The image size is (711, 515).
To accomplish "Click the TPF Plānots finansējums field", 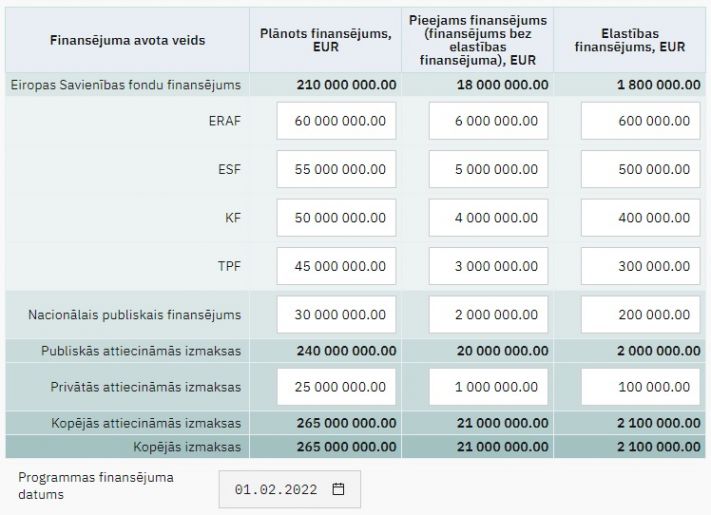I will tap(335, 266).
